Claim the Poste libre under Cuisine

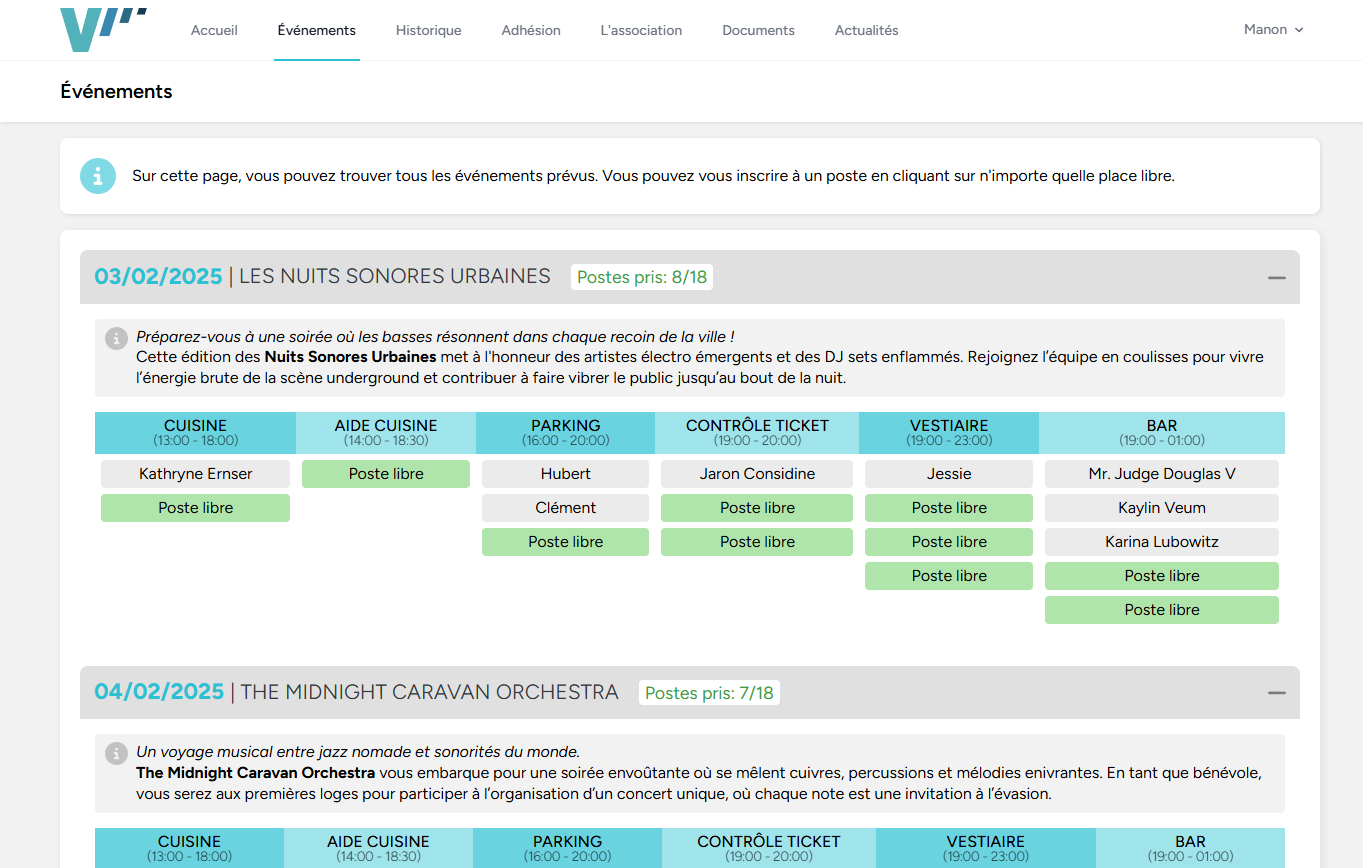tap(195, 507)
